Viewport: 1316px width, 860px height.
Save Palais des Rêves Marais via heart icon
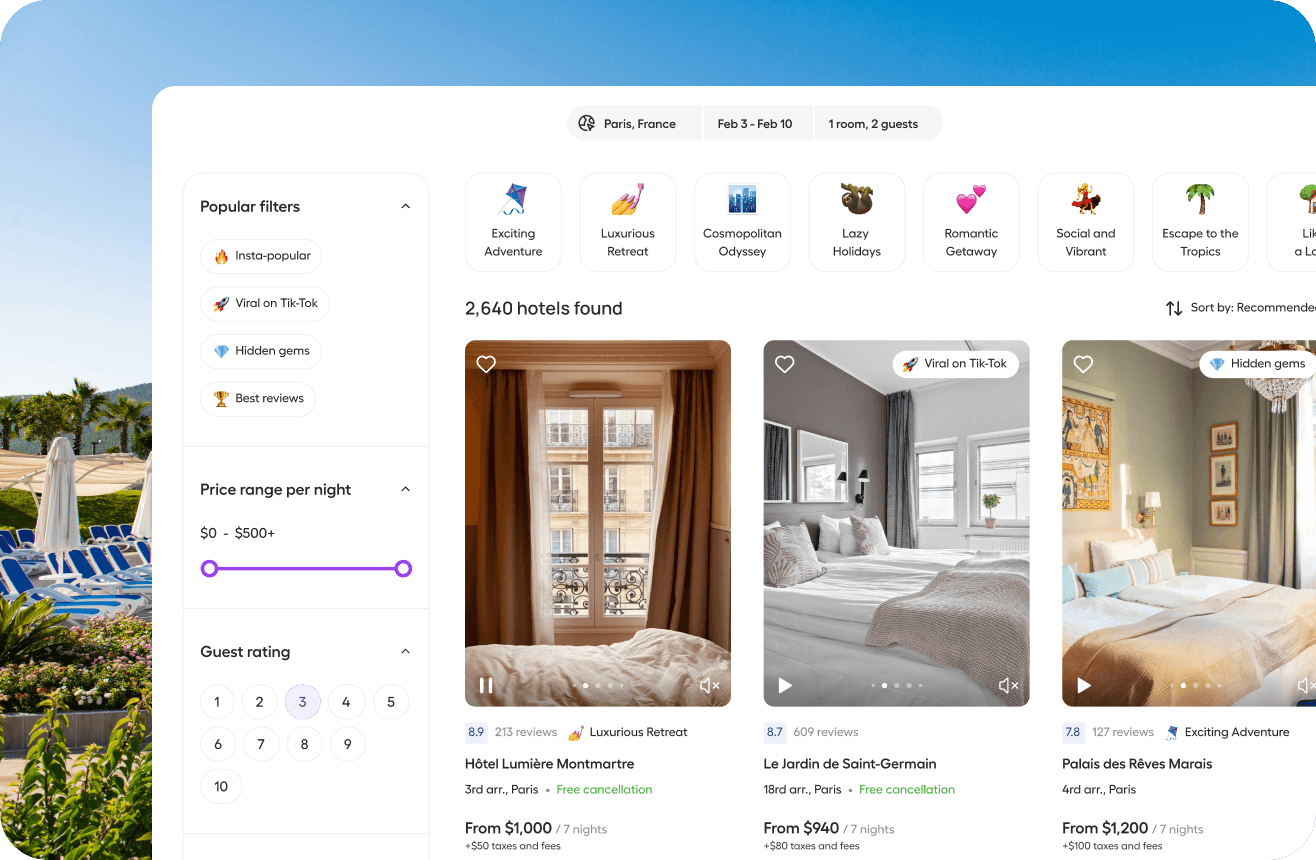point(1083,365)
